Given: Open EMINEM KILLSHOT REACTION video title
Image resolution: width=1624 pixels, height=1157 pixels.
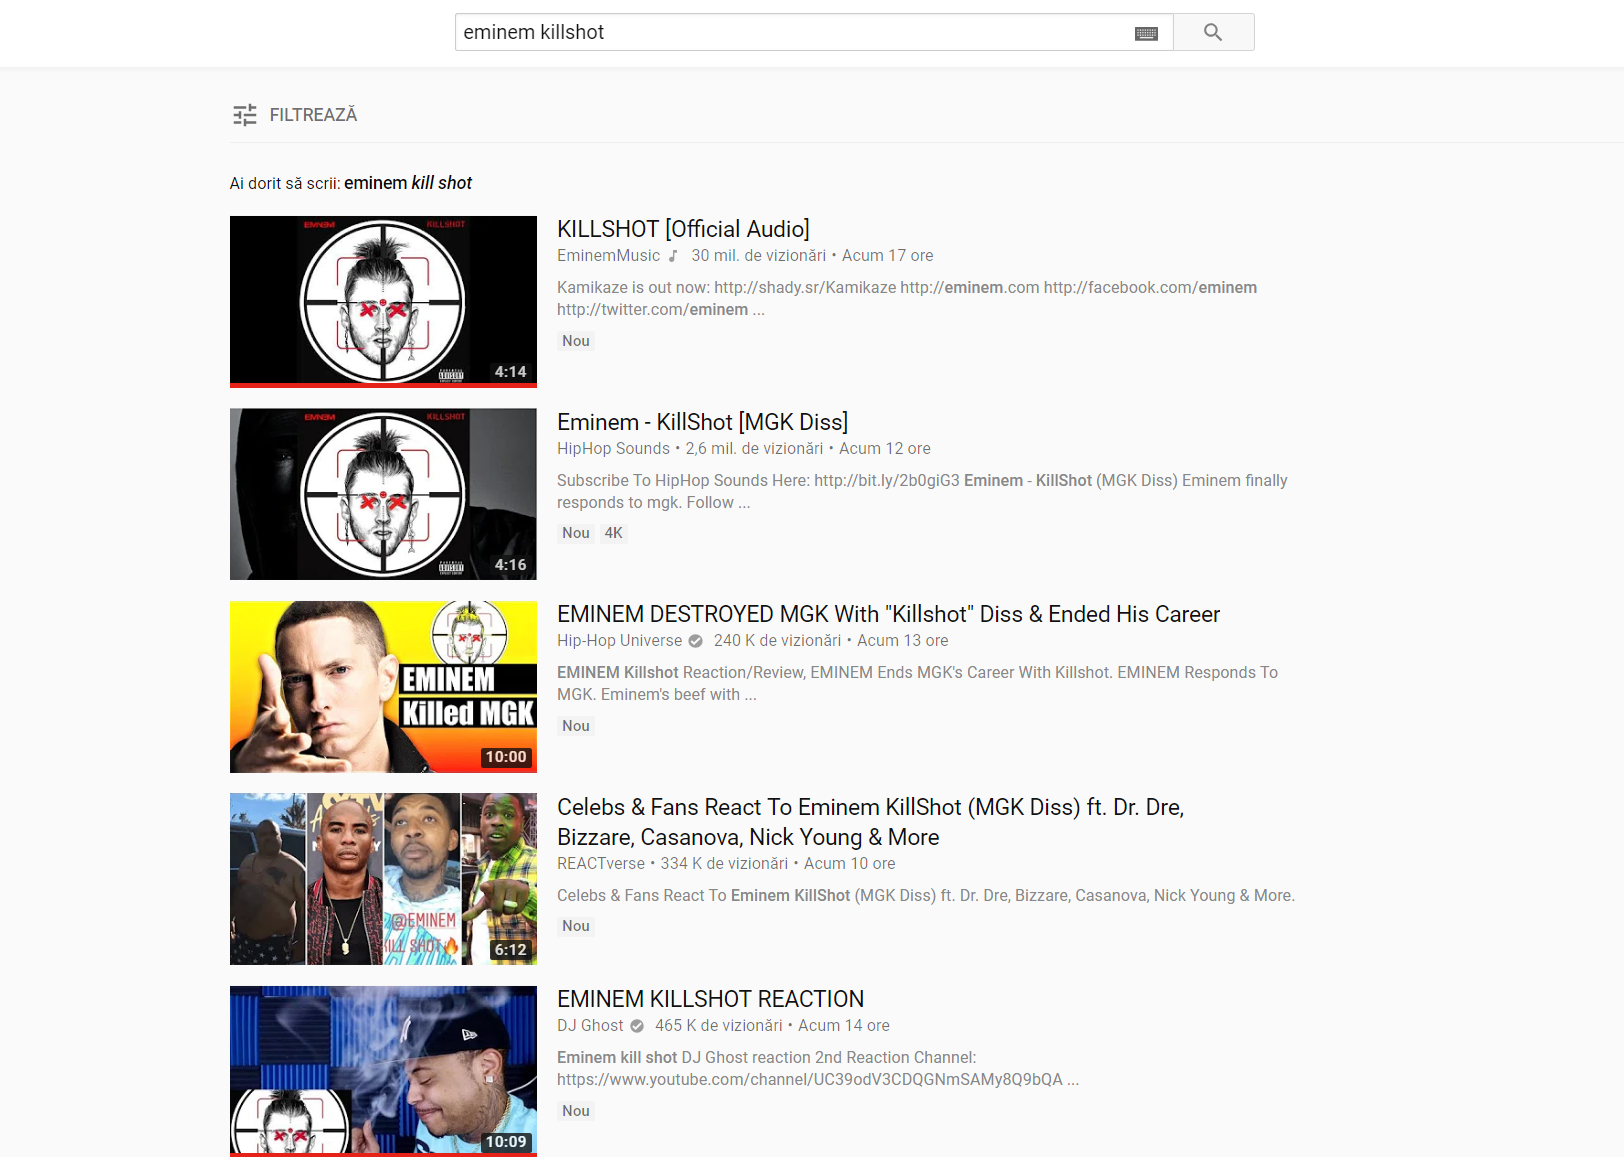Looking at the screenshot, I should point(710,999).
